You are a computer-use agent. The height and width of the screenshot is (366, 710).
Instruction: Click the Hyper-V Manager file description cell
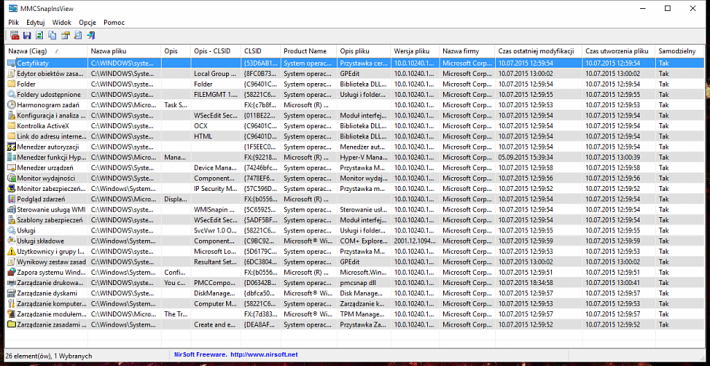pos(364,157)
